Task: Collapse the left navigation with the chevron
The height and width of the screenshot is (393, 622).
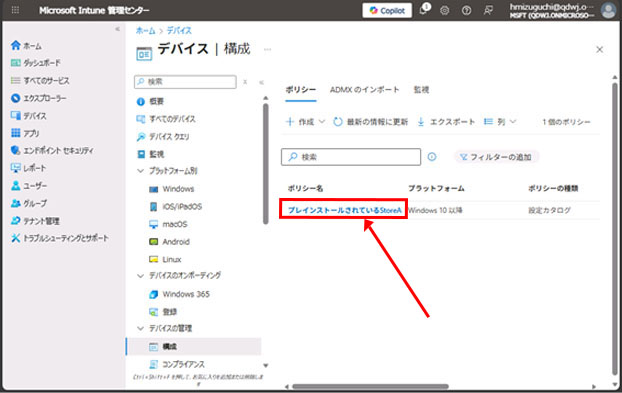Action: [x=117, y=29]
